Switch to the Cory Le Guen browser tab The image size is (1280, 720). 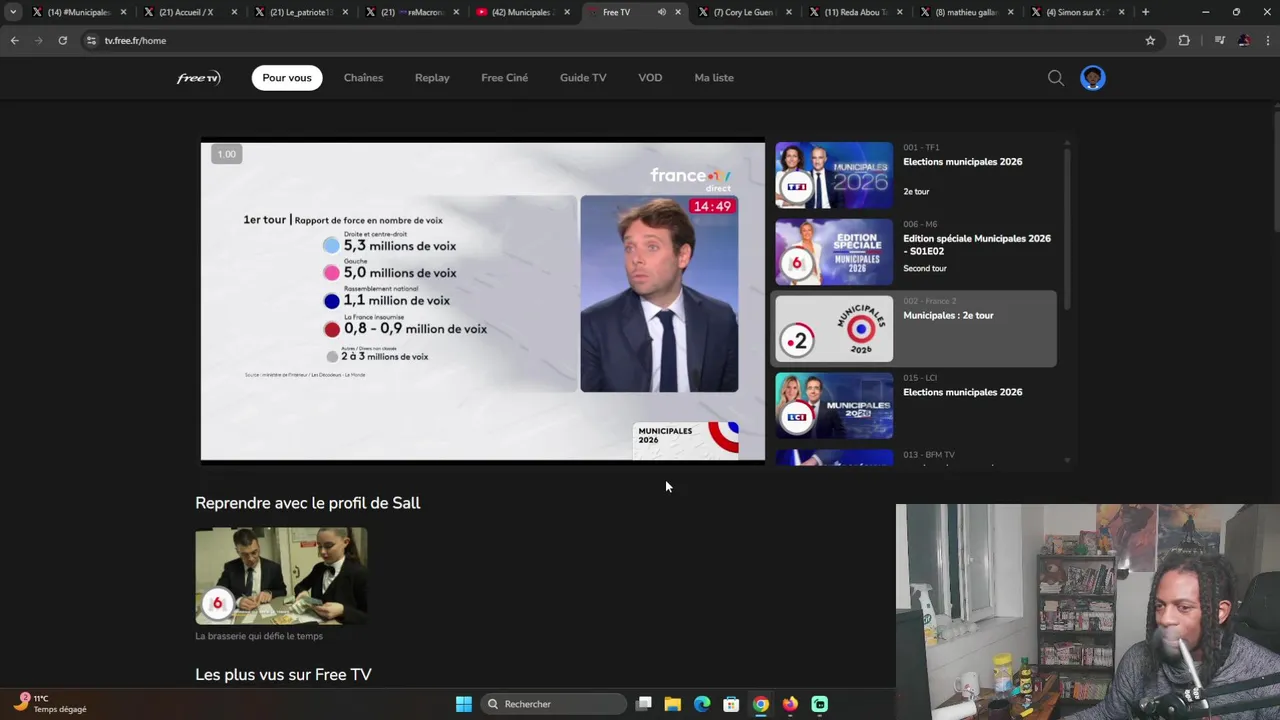(x=745, y=12)
